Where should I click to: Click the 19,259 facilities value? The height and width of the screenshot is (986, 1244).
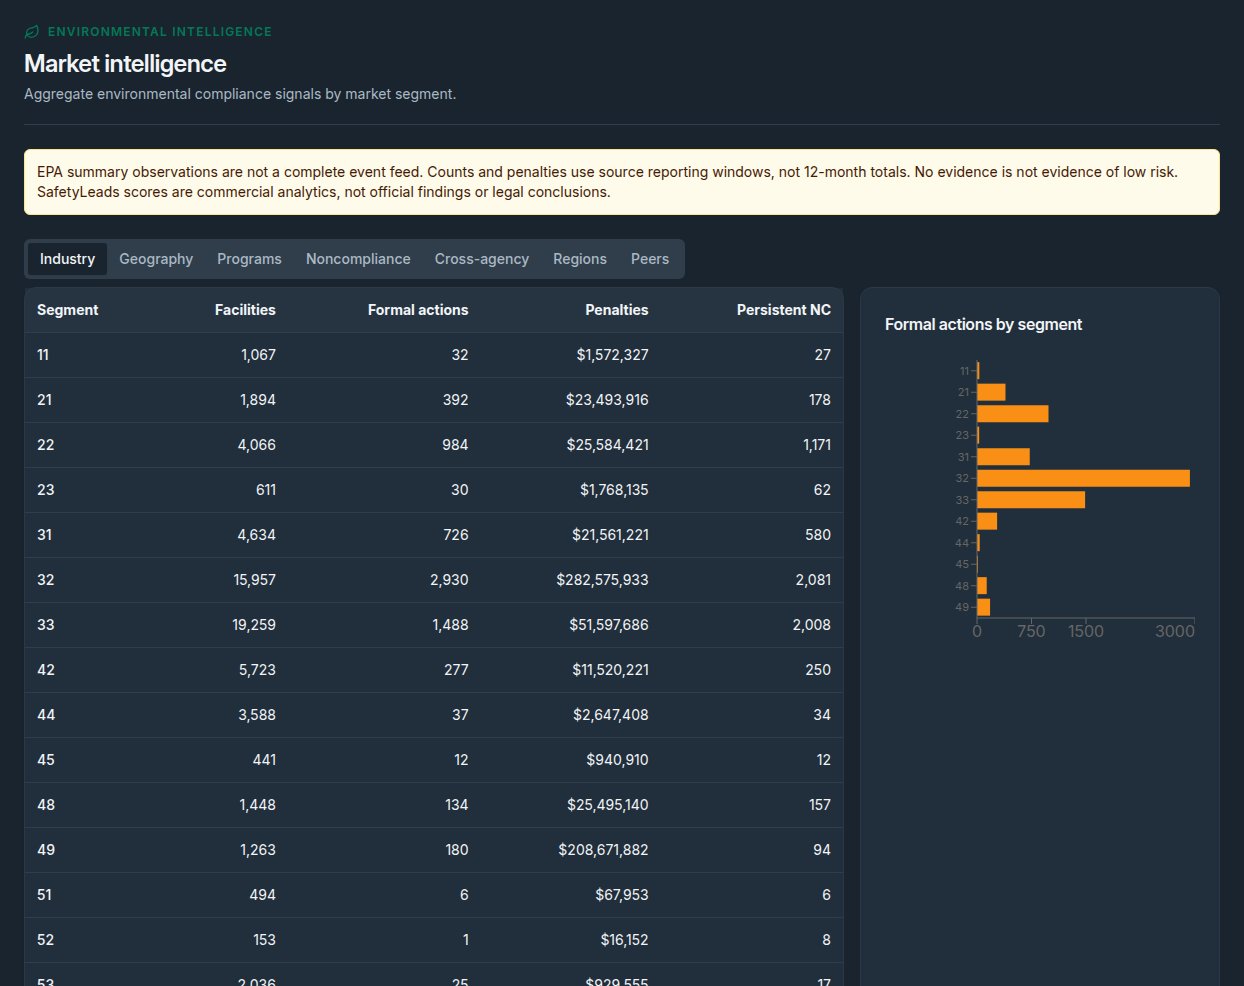(254, 625)
